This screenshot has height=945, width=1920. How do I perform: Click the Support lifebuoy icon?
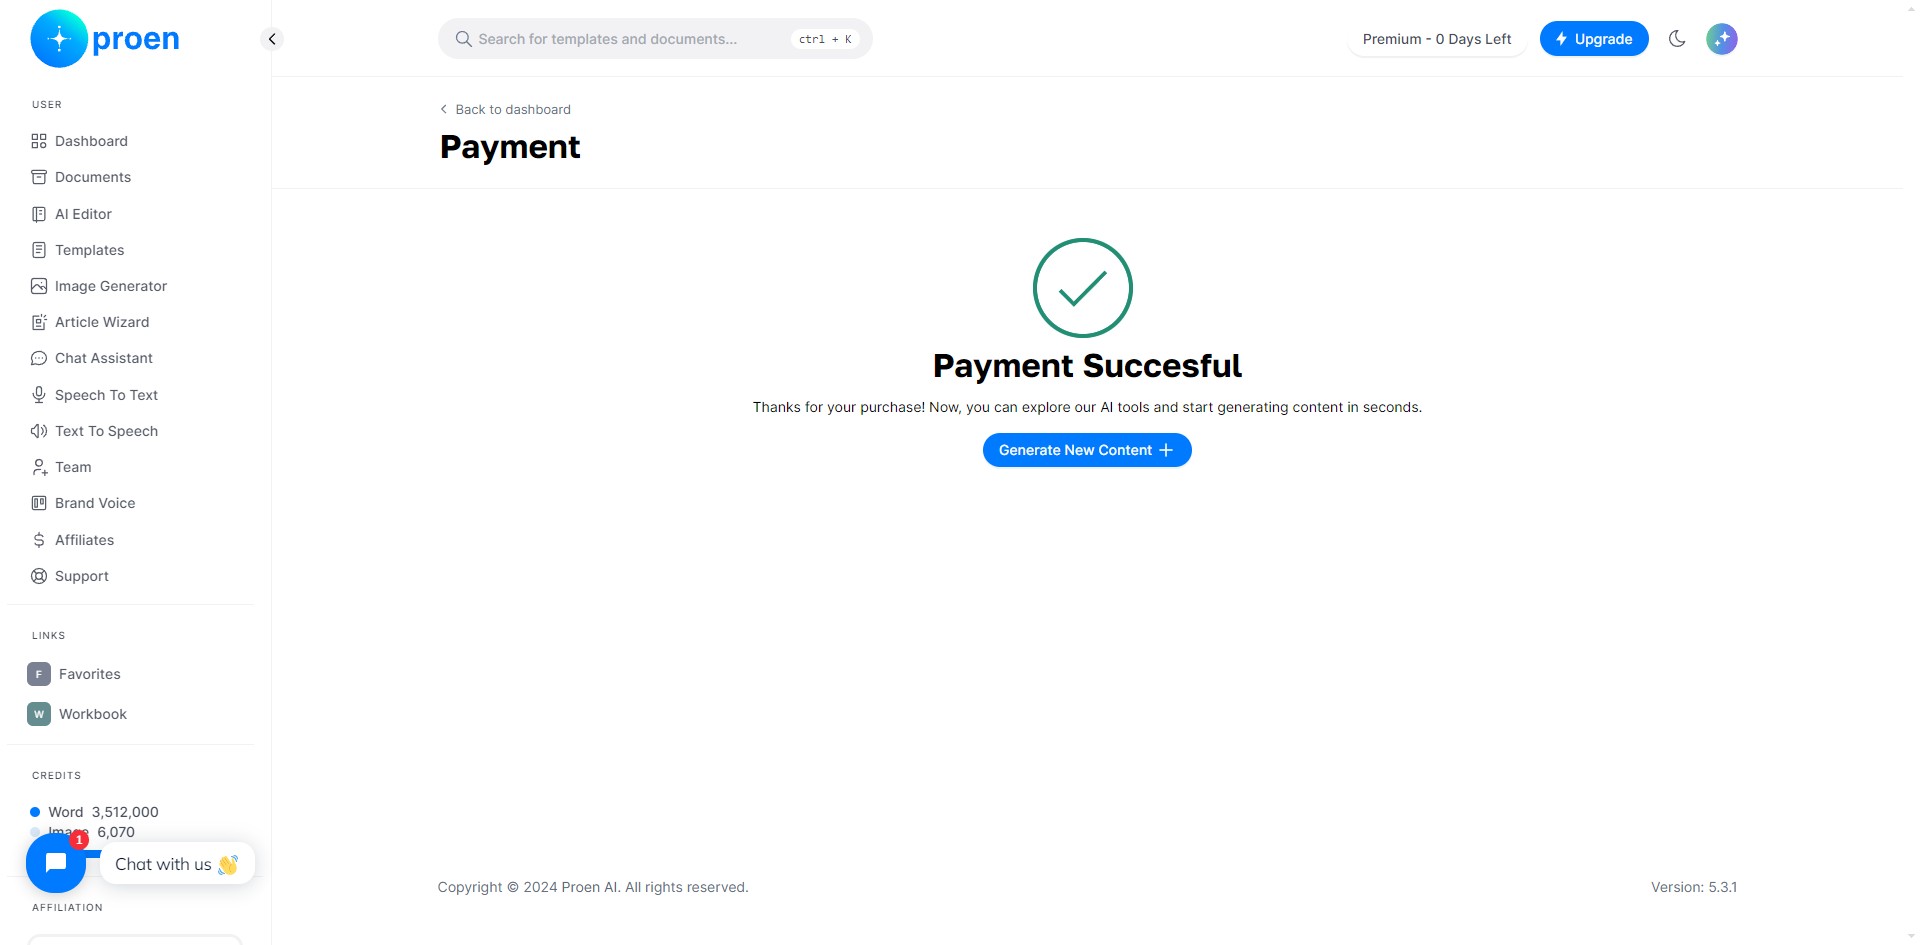[39, 576]
